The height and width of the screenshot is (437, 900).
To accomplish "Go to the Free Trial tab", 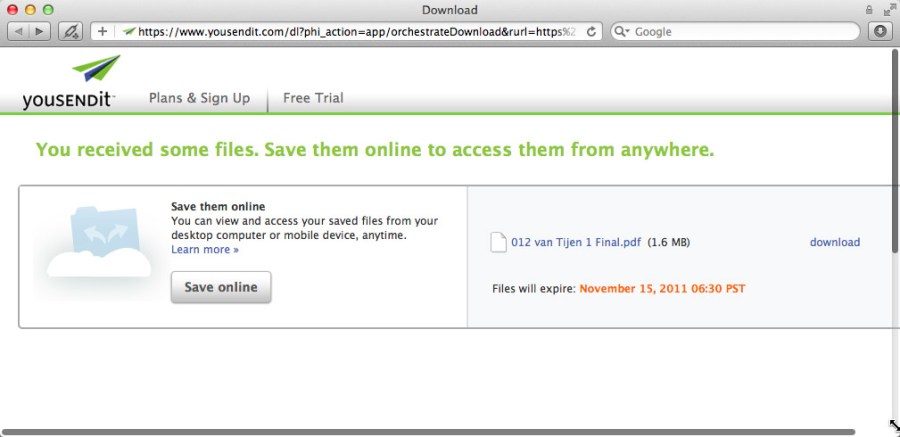I will (x=313, y=98).
